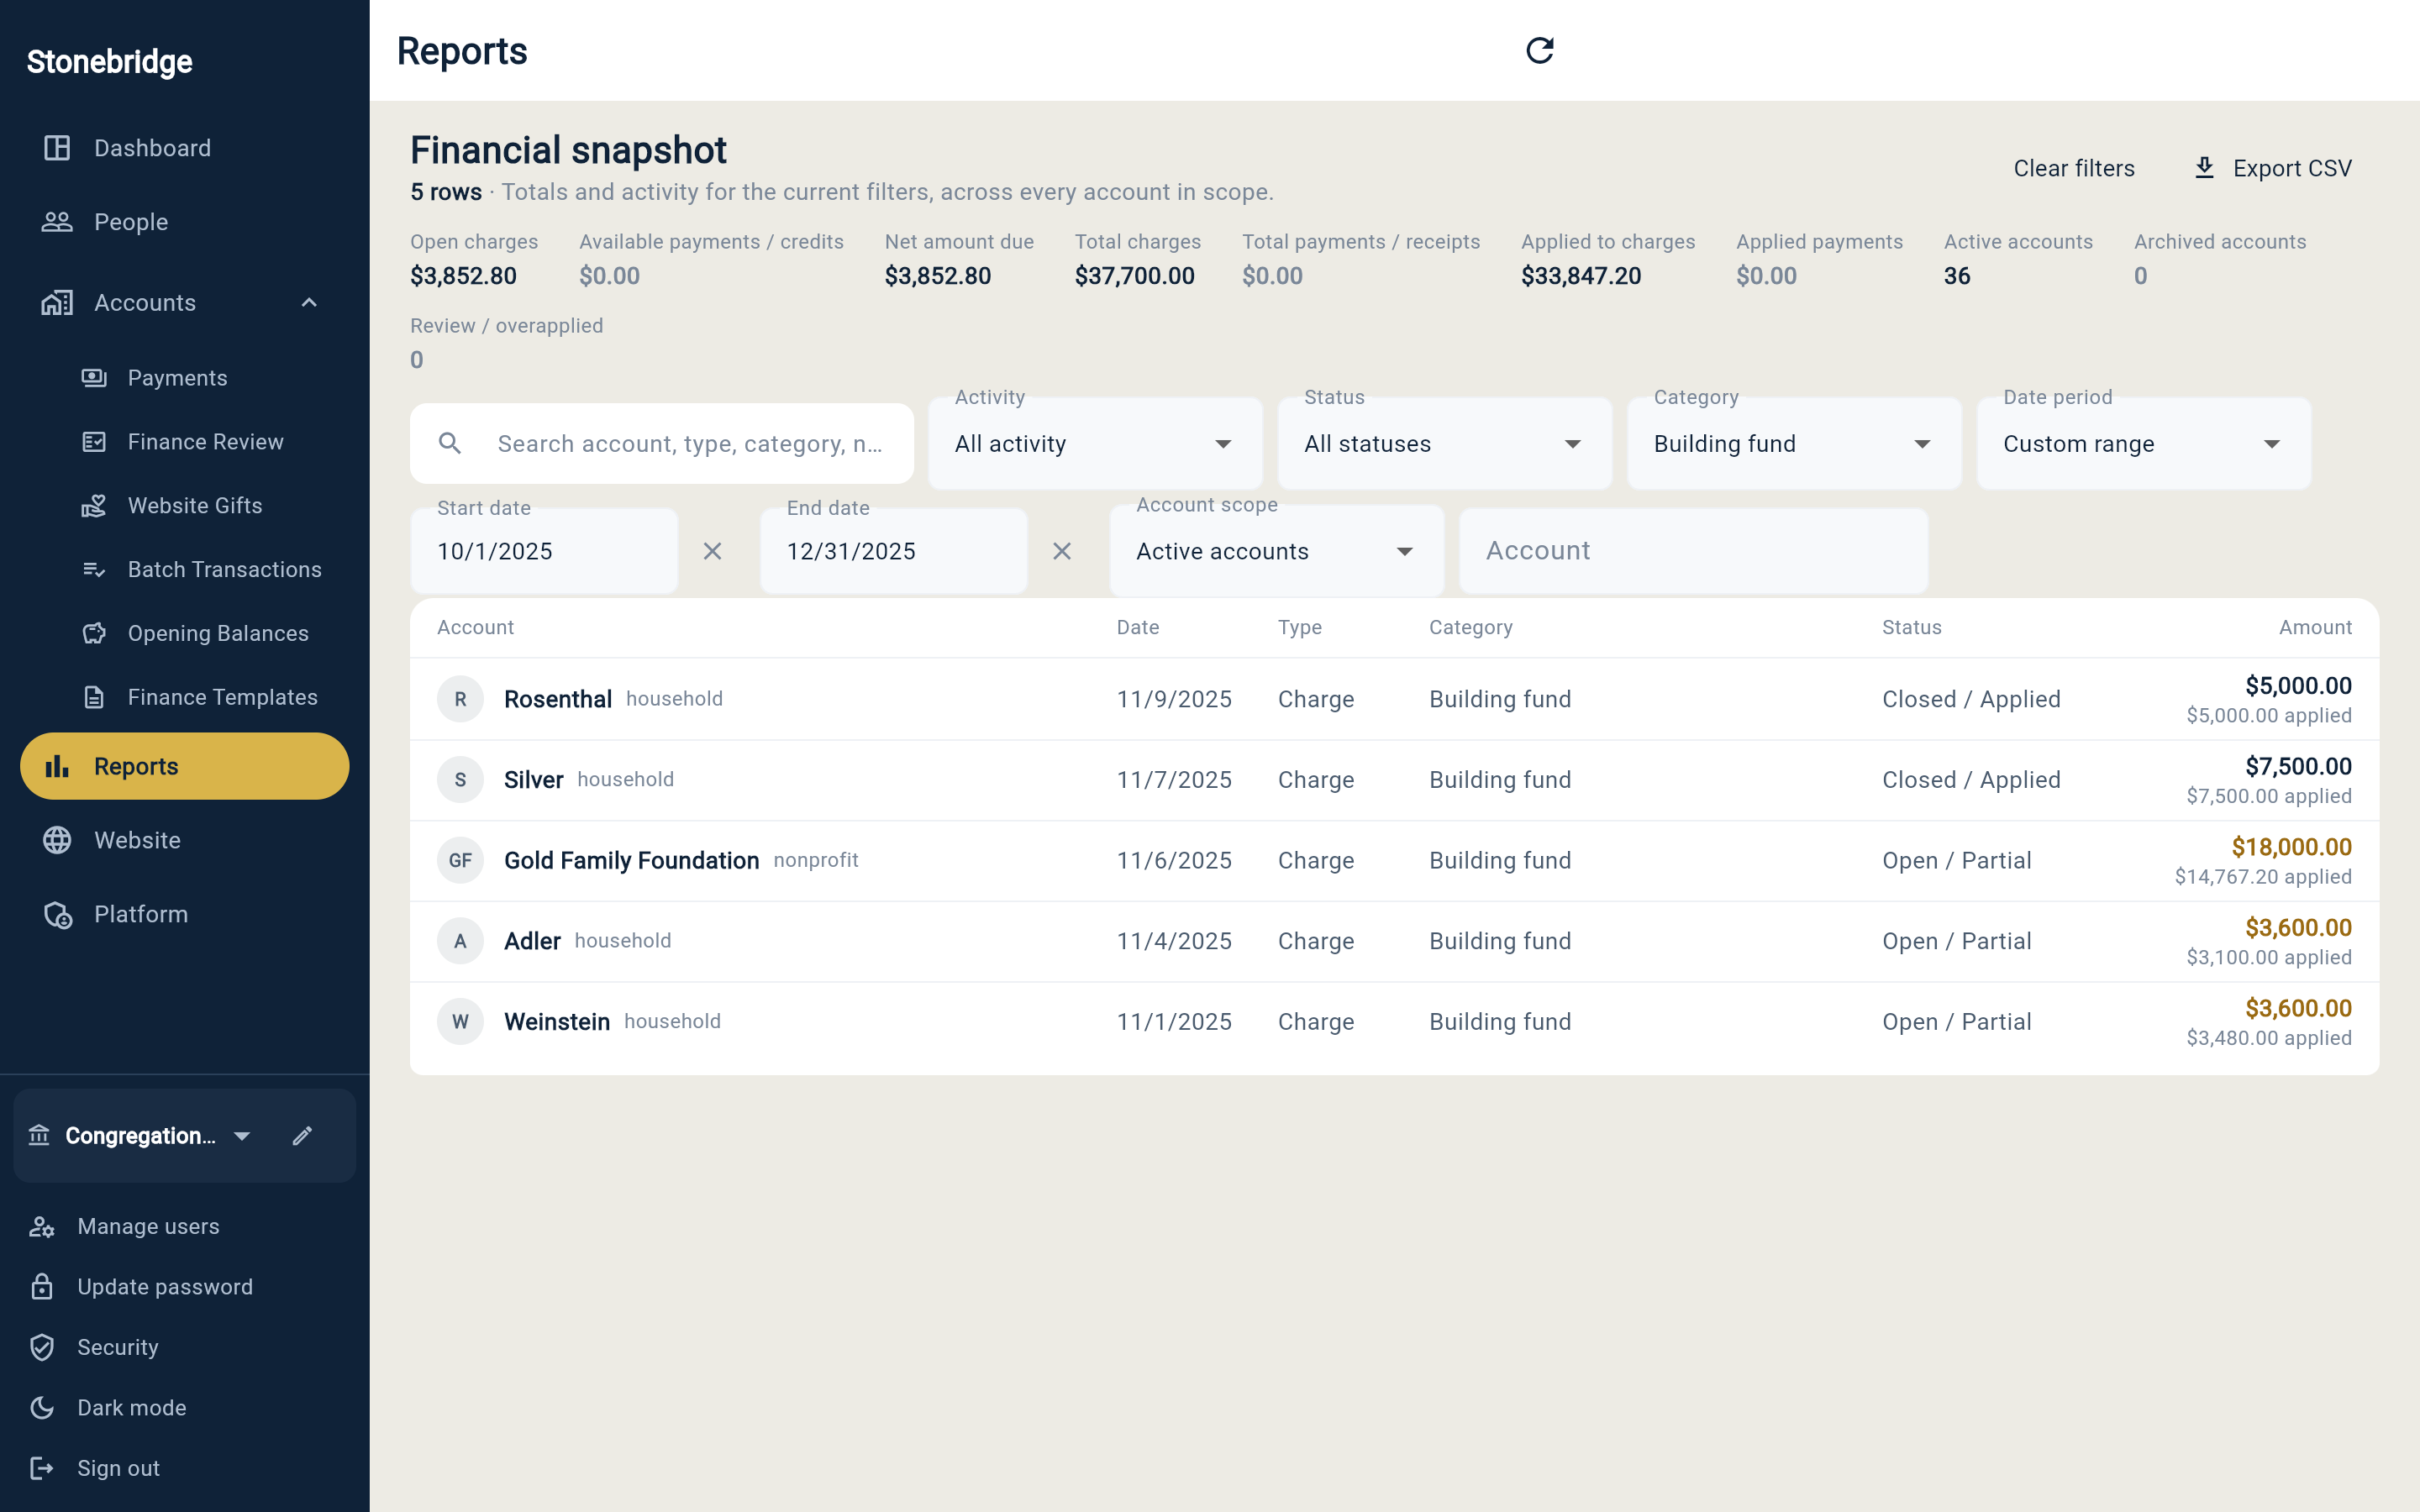Open the Activity dropdown showing All activity

click(x=1095, y=444)
